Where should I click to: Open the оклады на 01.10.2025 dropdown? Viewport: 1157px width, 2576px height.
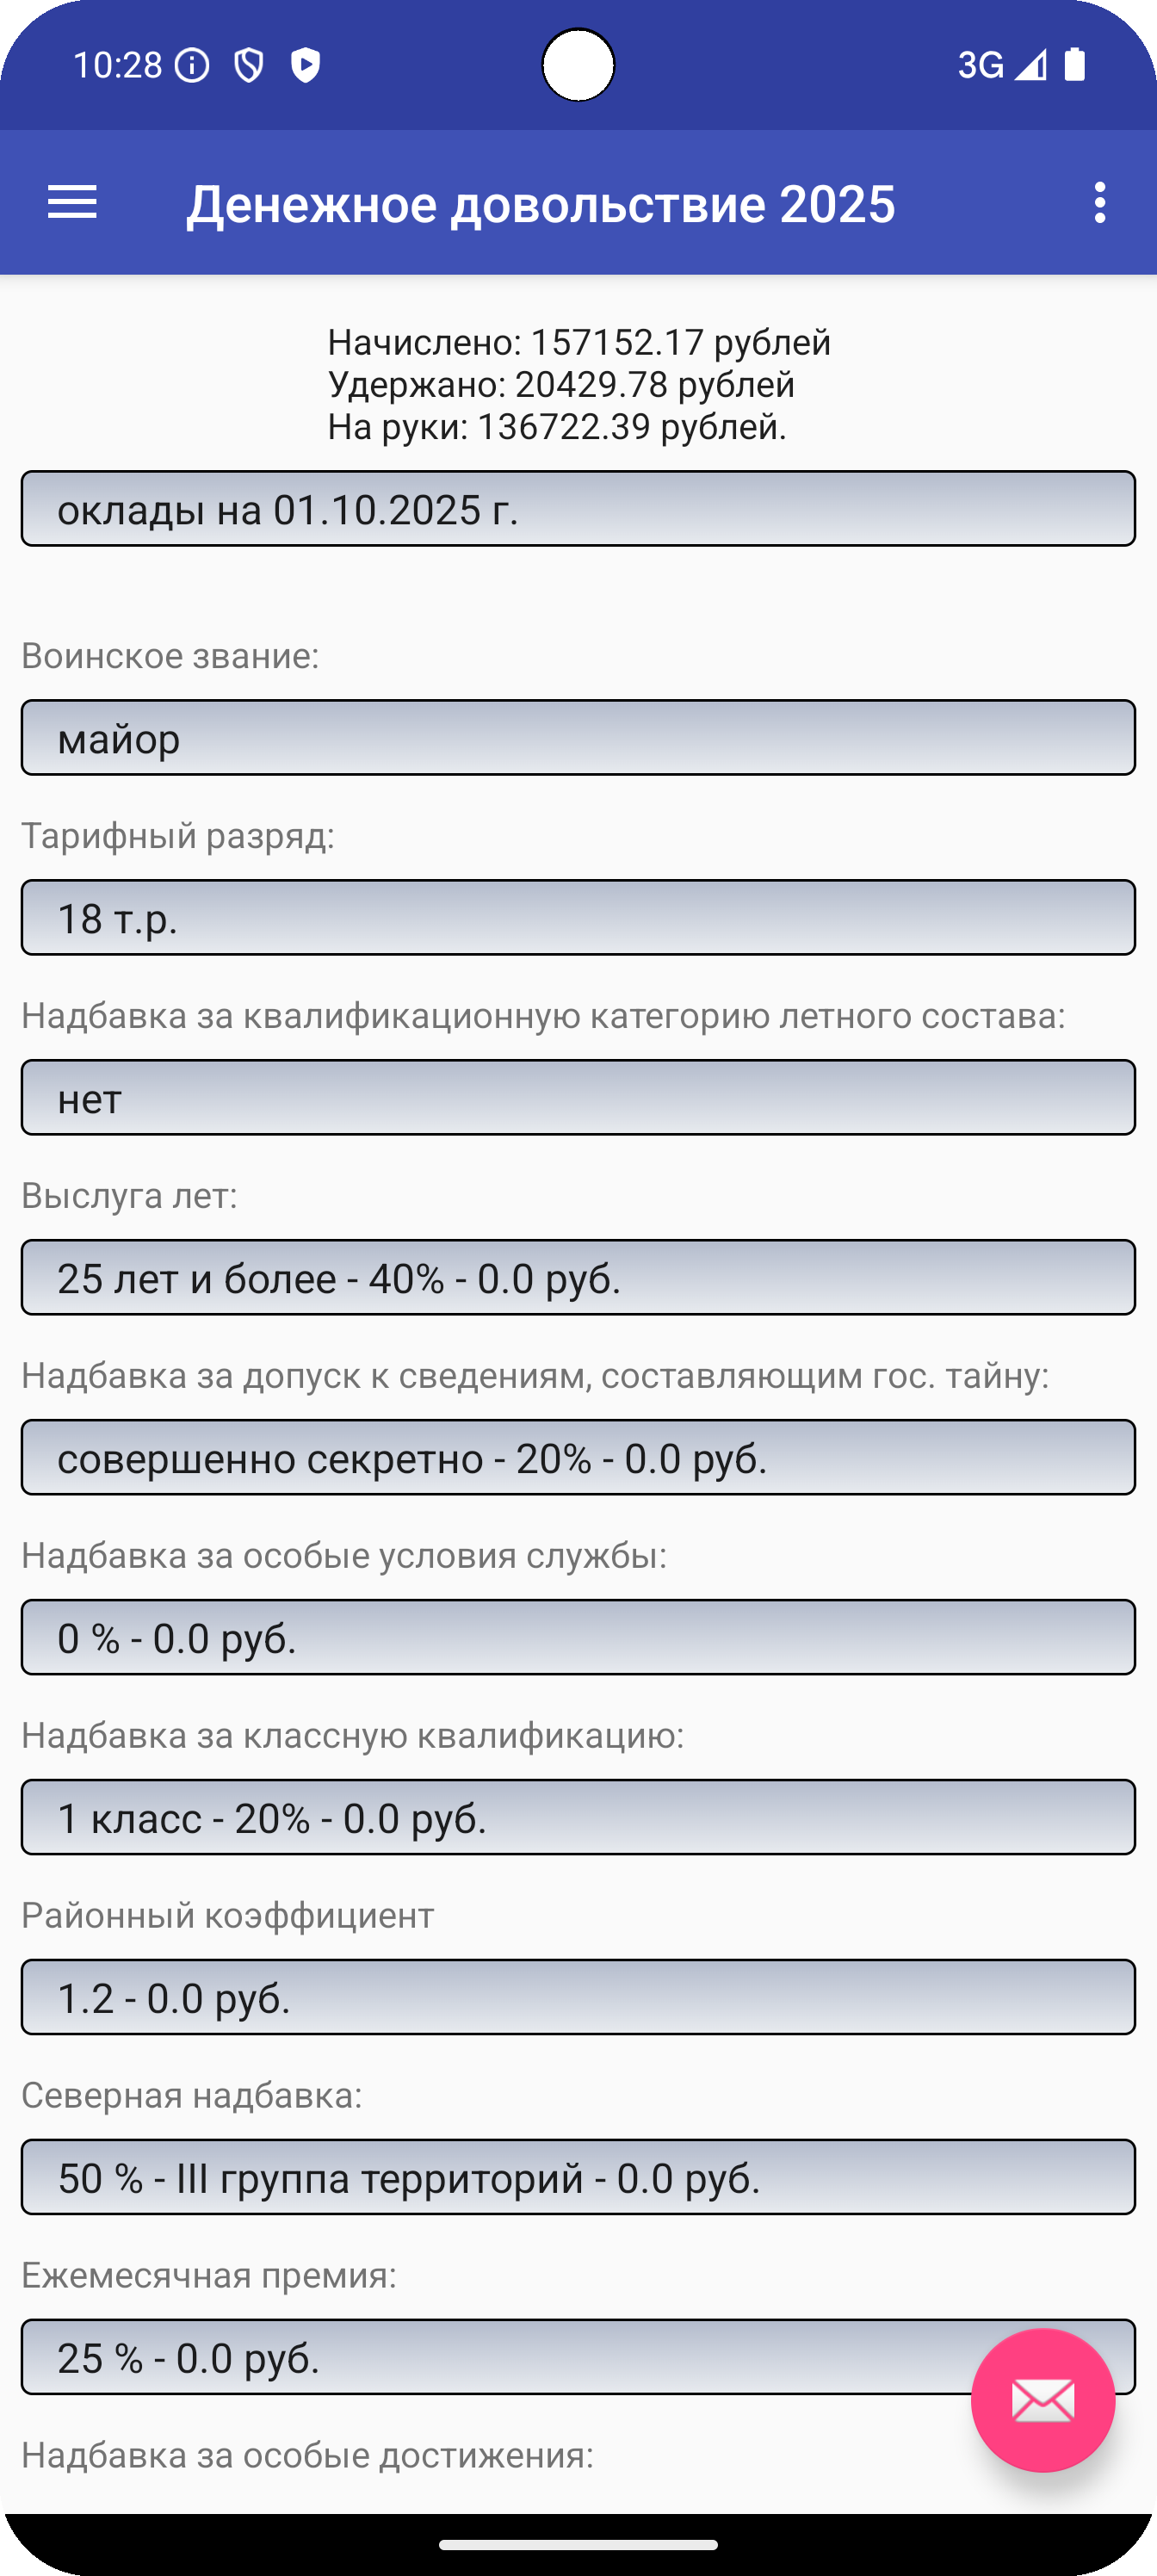point(578,509)
